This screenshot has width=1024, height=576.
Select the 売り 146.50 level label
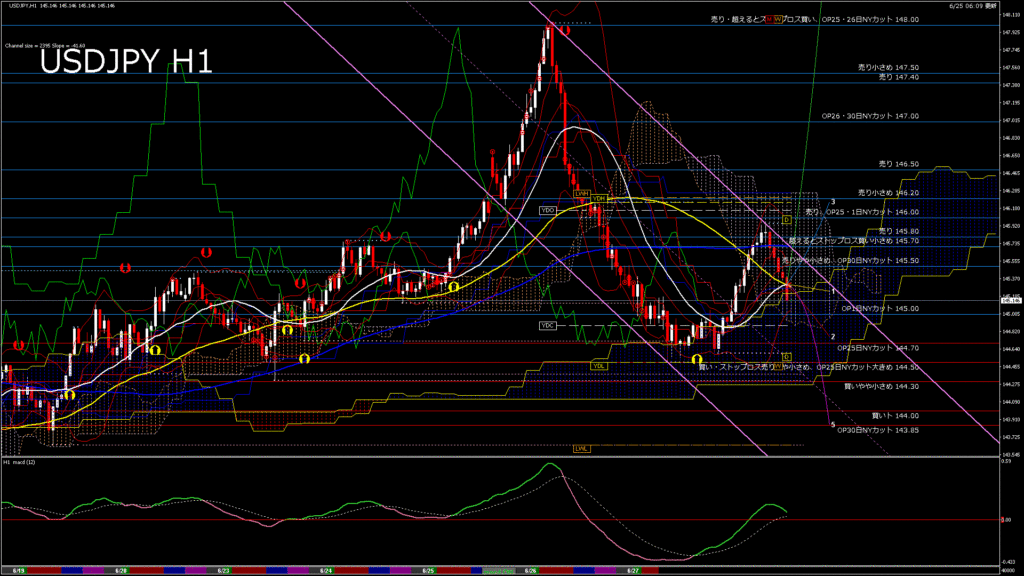[x=899, y=165]
